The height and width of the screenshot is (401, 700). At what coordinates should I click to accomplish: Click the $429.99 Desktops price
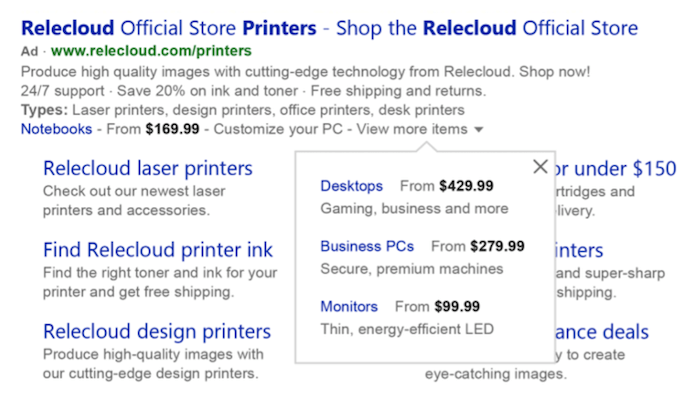[x=466, y=186]
